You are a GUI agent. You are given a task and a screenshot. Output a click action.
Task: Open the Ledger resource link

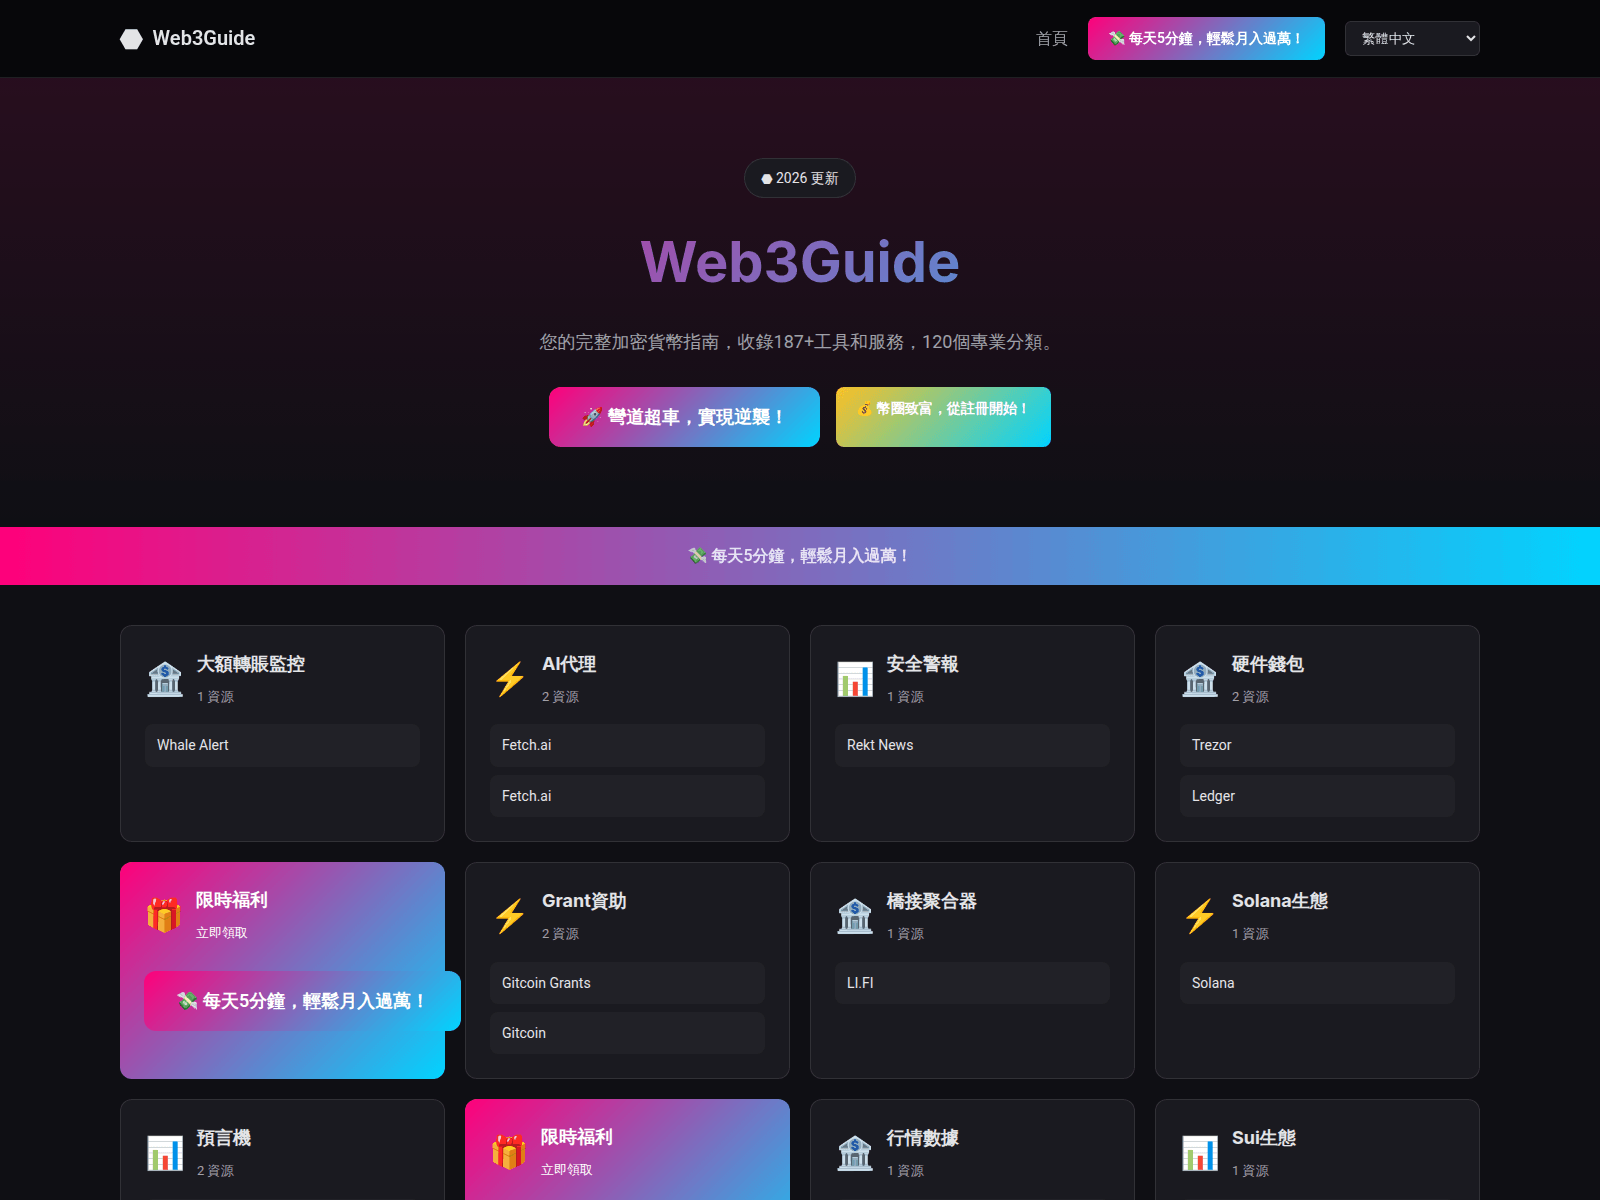(1317, 796)
